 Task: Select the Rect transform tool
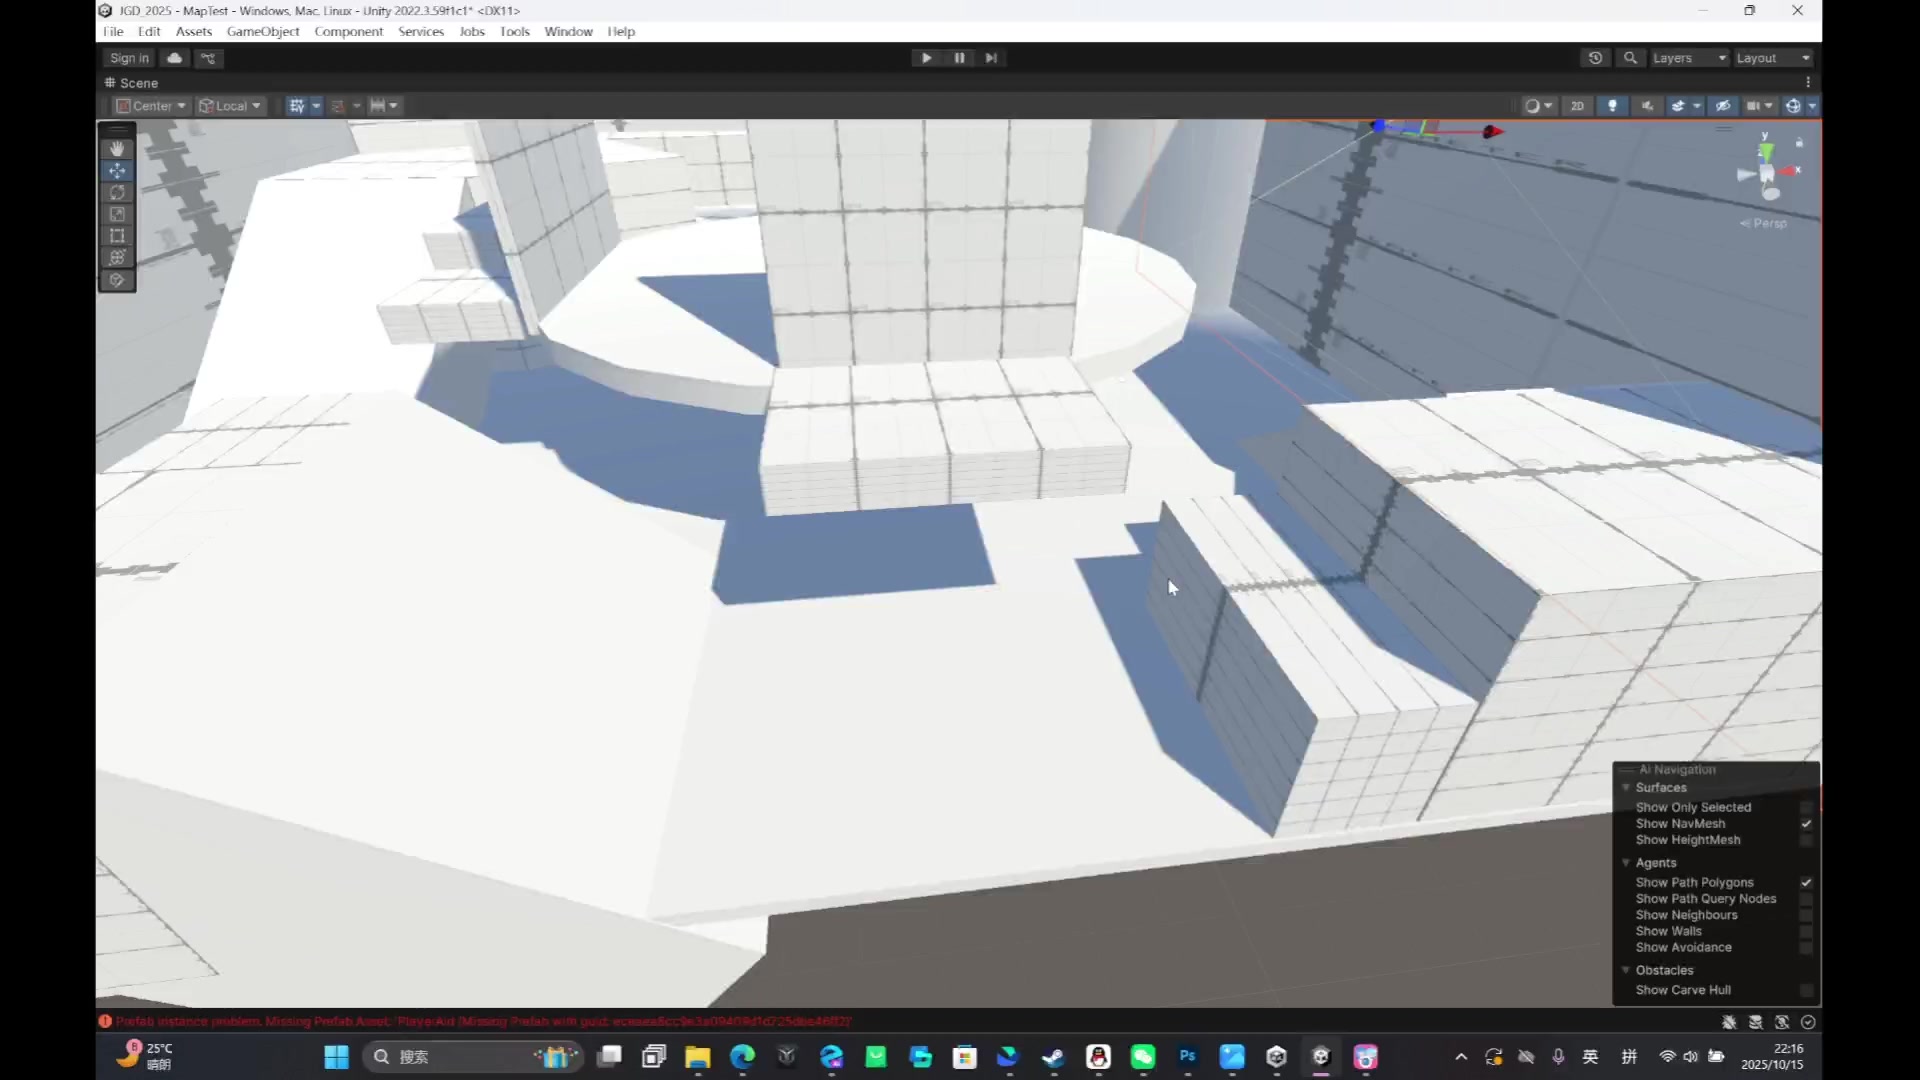[117, 236]
